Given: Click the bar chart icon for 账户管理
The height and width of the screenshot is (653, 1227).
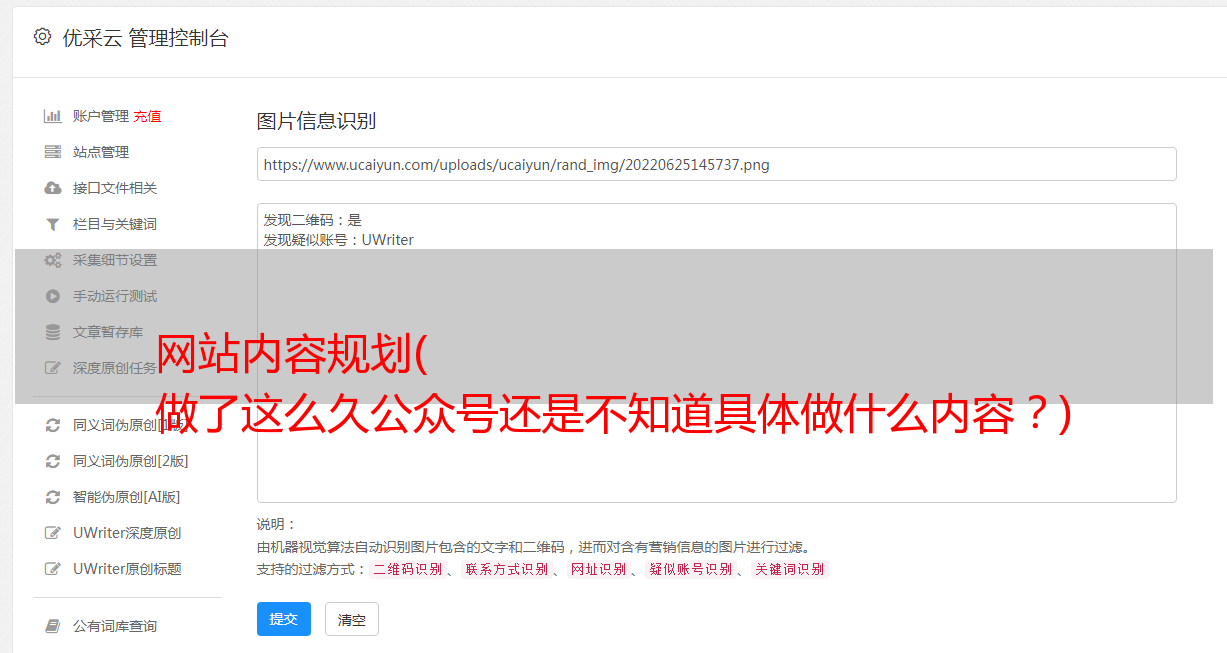Looking at the screenshot, I should click(x=53, y=116).
